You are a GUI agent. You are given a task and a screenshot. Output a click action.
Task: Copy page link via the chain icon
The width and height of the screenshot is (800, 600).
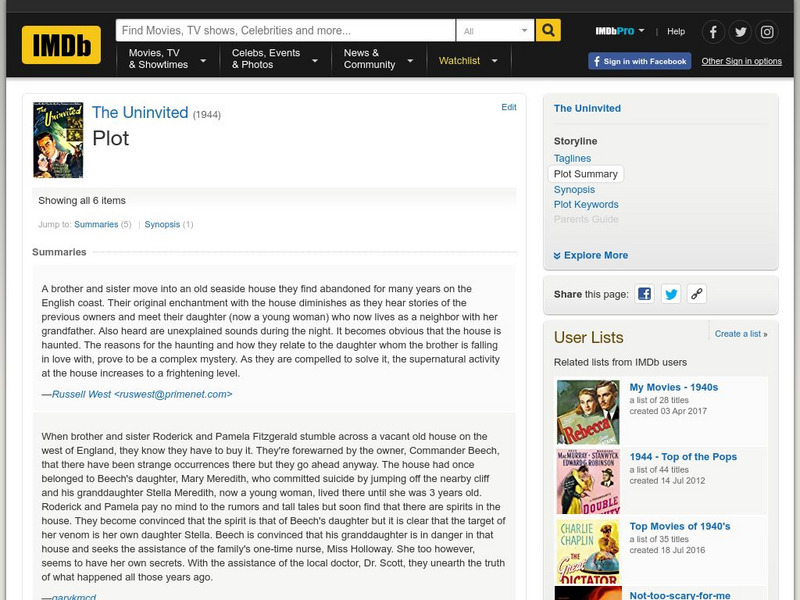[x=696, y=294]
